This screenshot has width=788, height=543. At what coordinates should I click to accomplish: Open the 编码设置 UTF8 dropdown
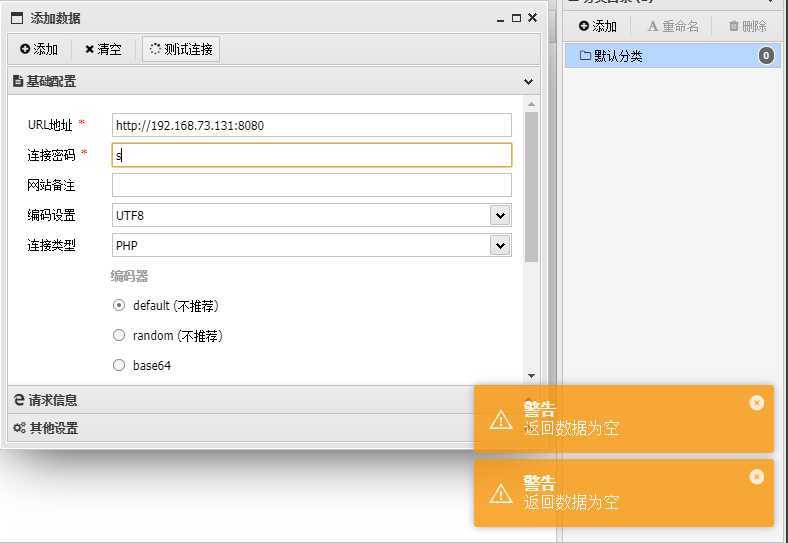(500, 216)
